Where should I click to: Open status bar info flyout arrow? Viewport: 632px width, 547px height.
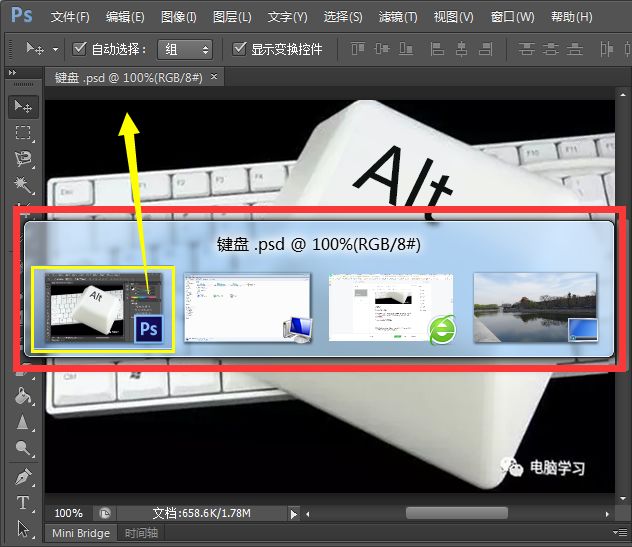coord(293,514)
